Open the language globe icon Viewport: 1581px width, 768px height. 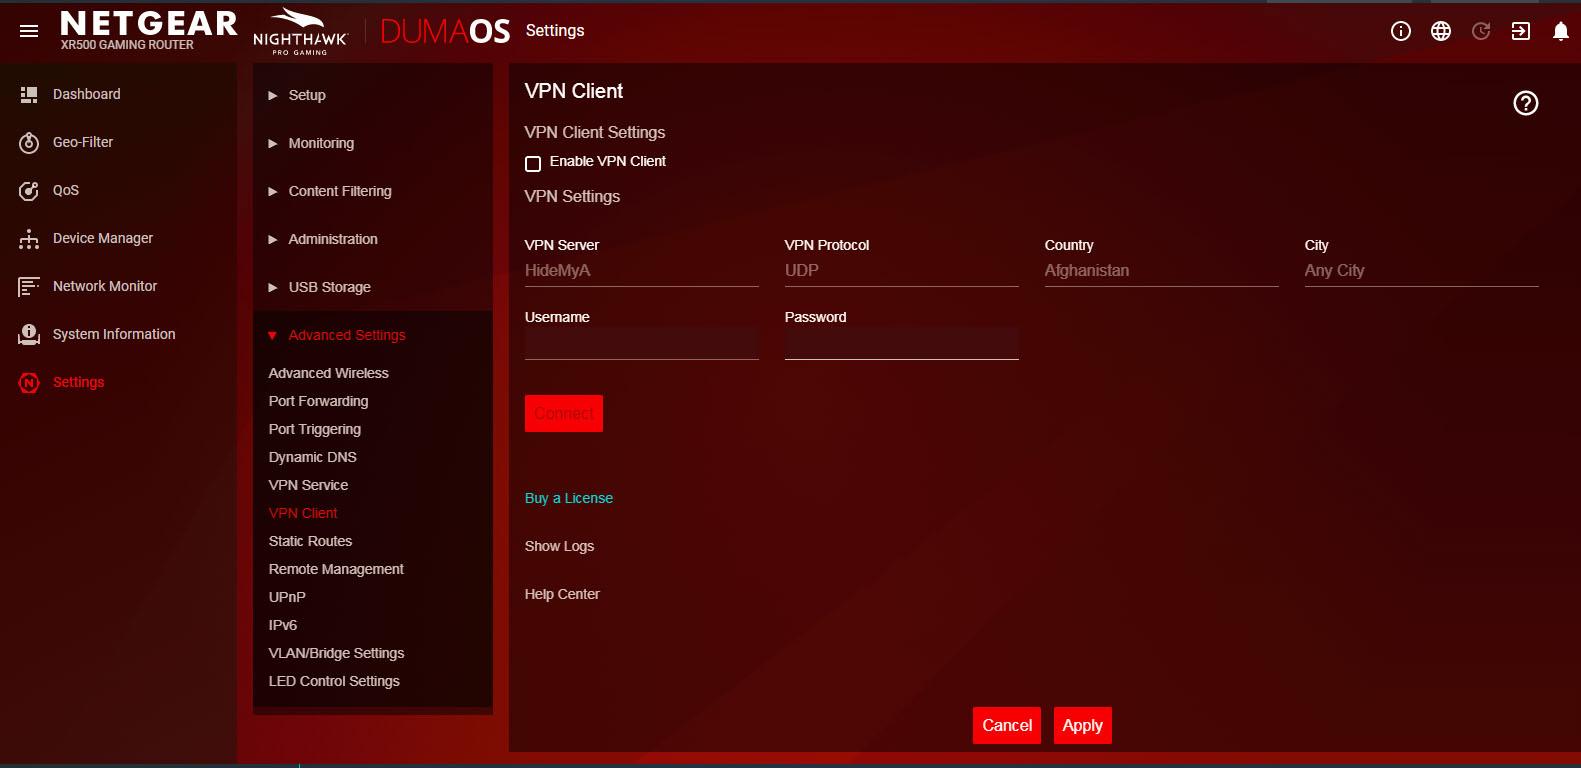[1441, 31]
